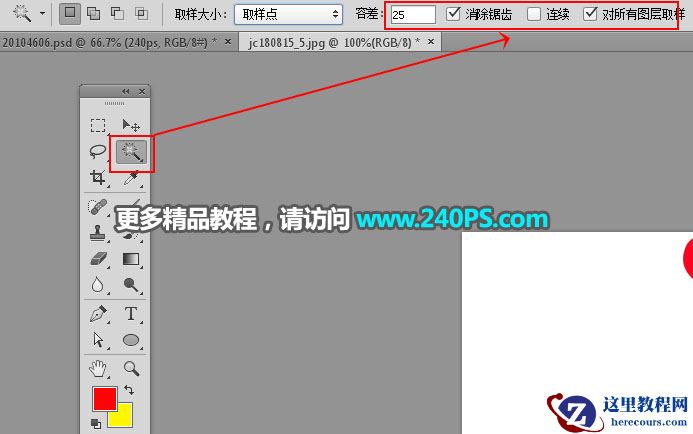Select the Gradient tool

pos(131,259)
